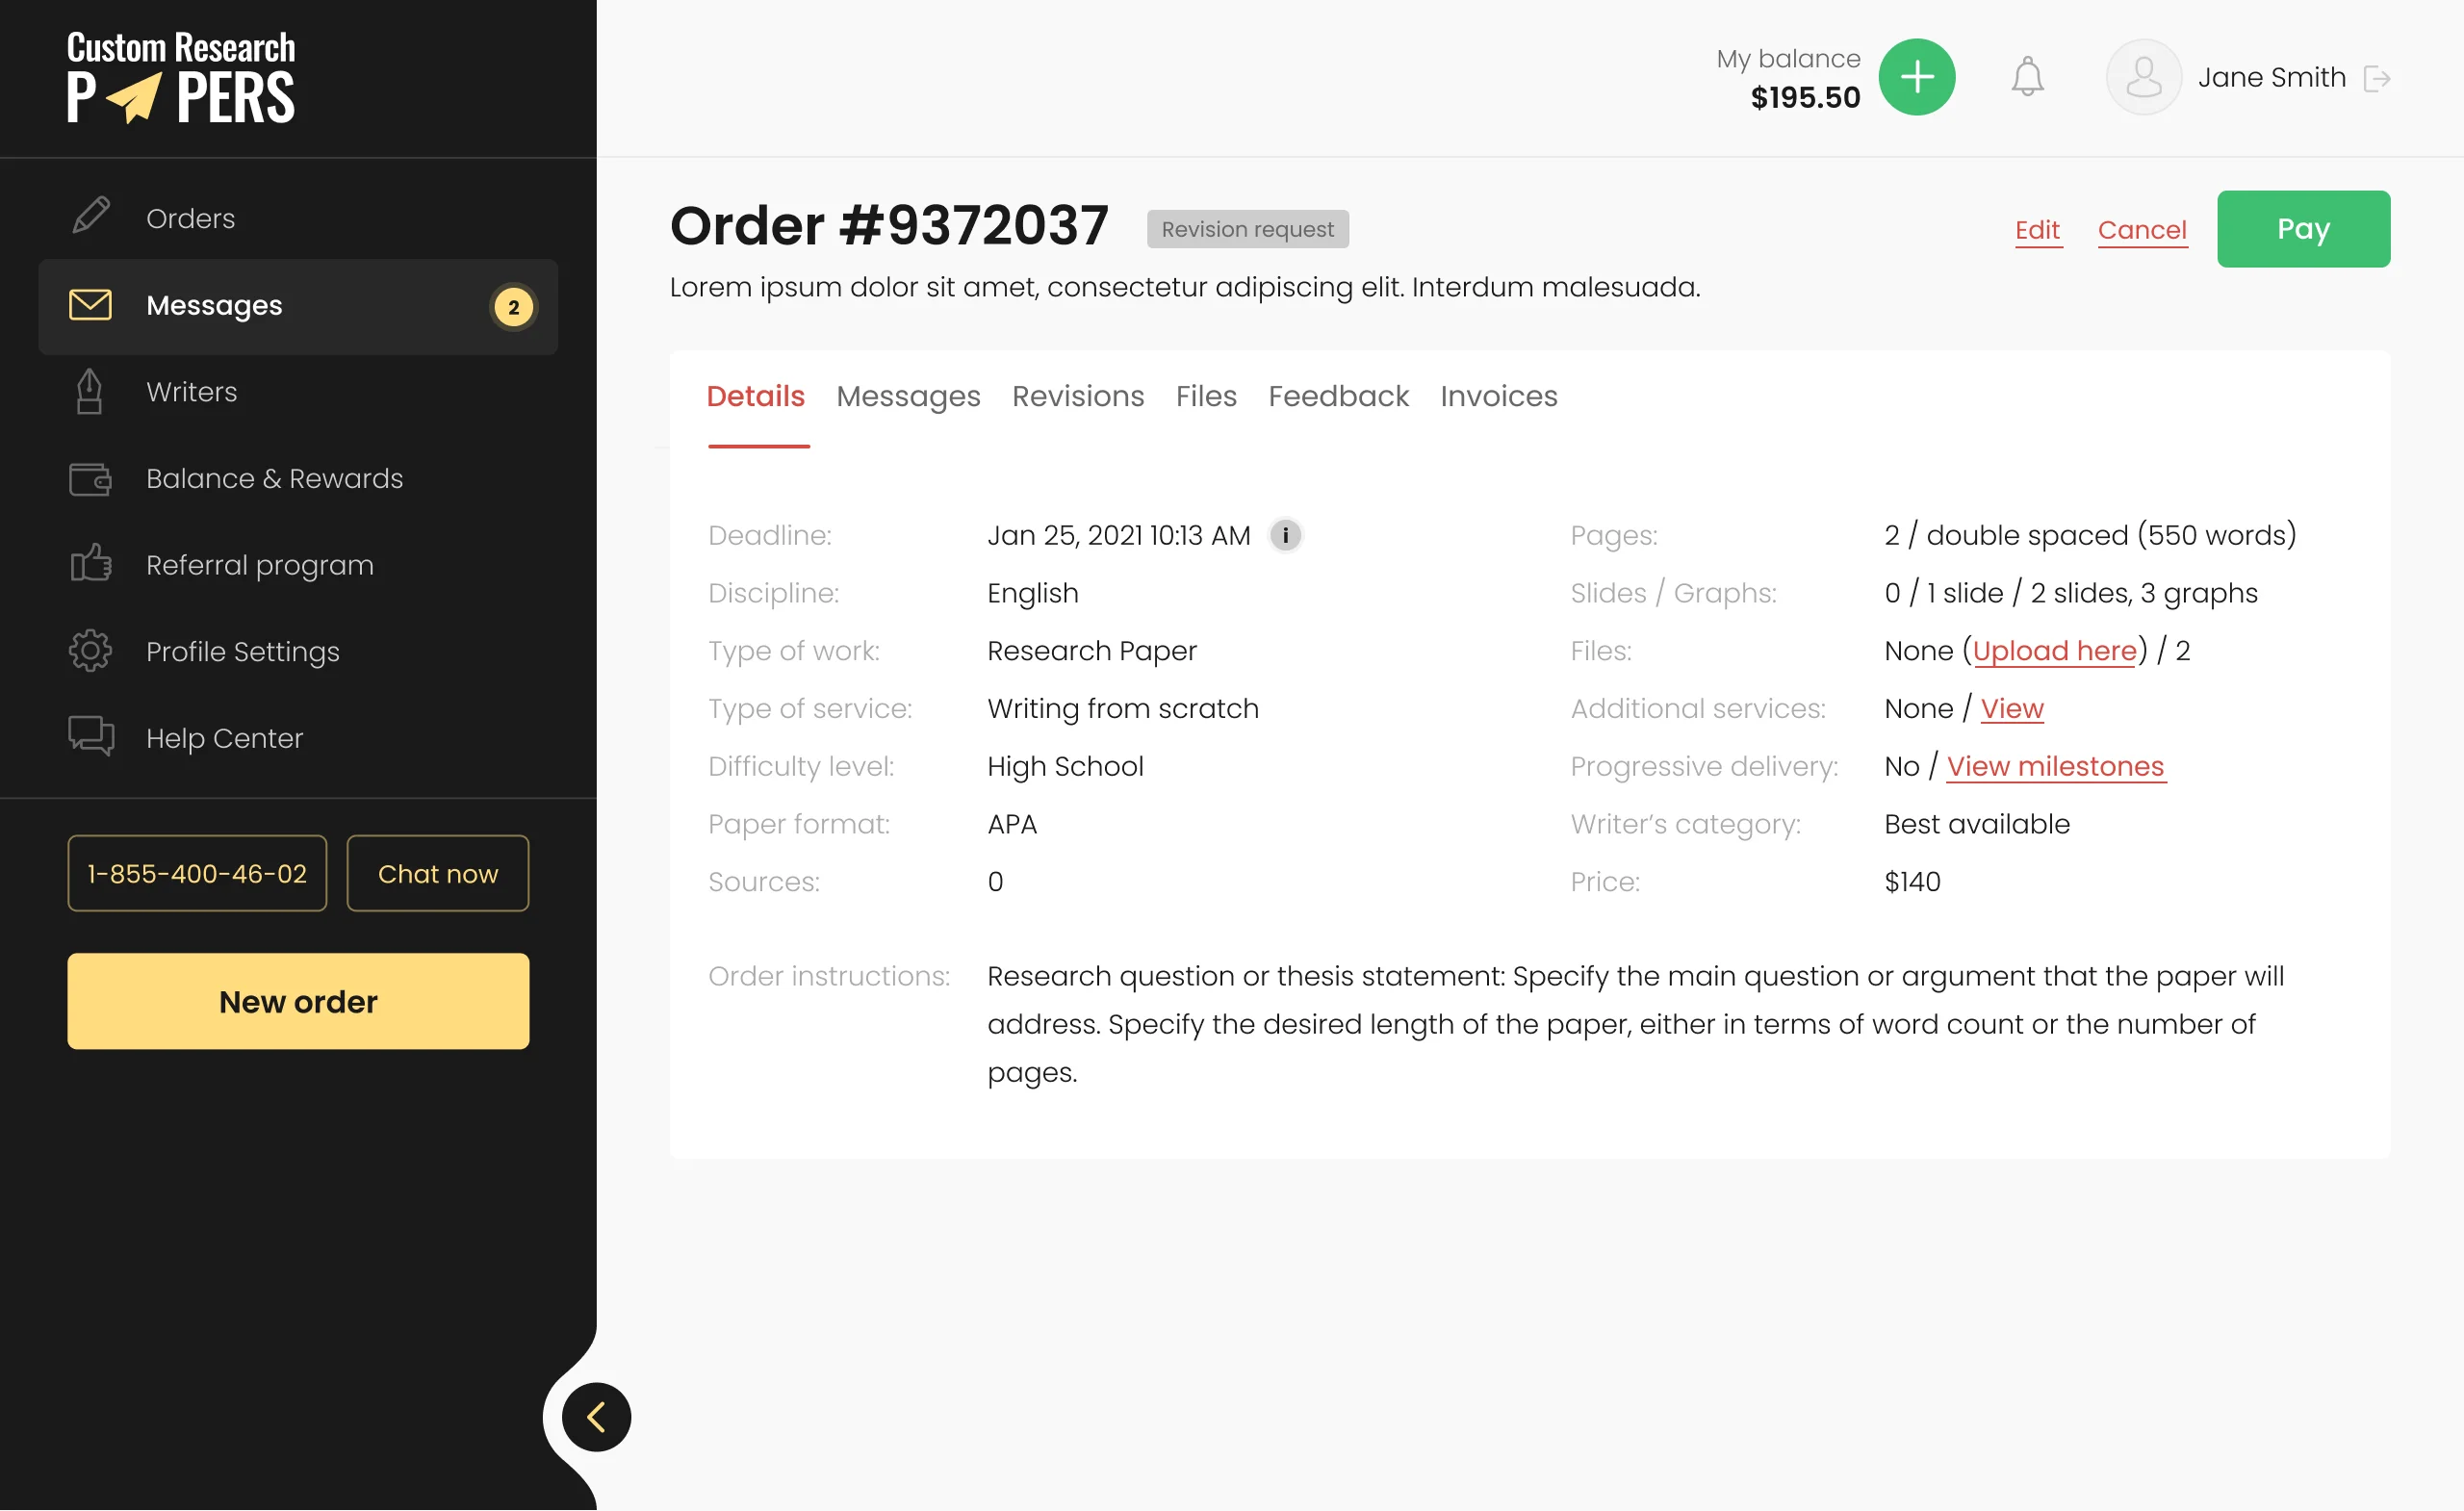
Task: Click the Upload here link
Action: click(2054, 651)
